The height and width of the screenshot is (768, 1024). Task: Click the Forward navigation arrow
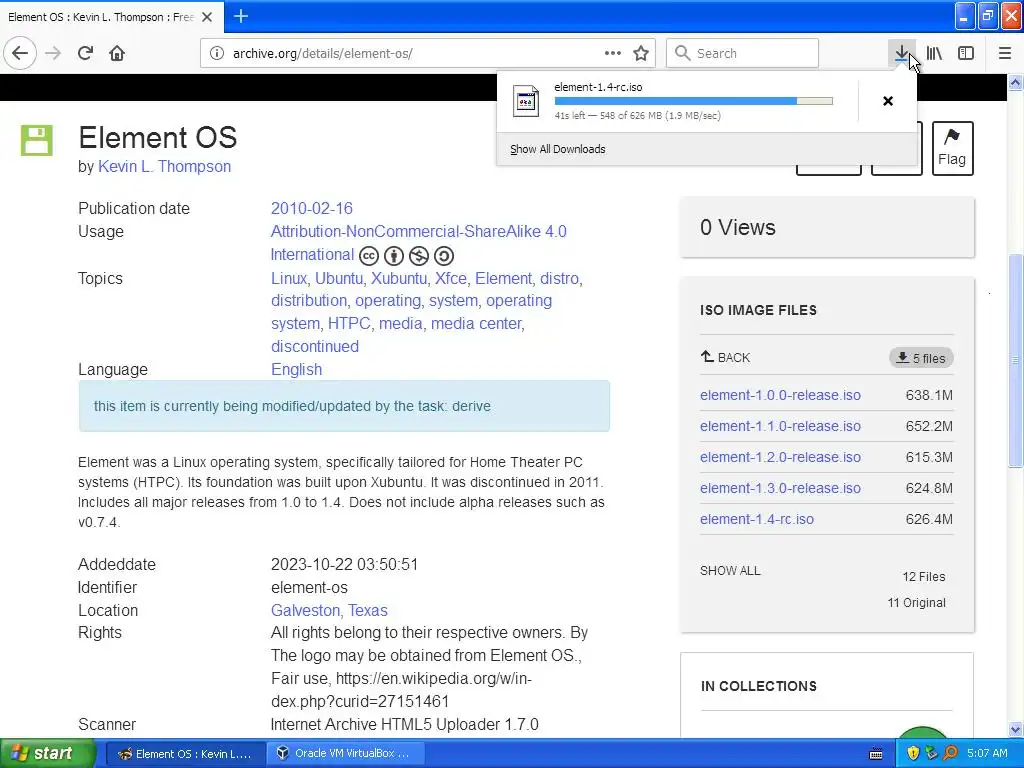54,53
